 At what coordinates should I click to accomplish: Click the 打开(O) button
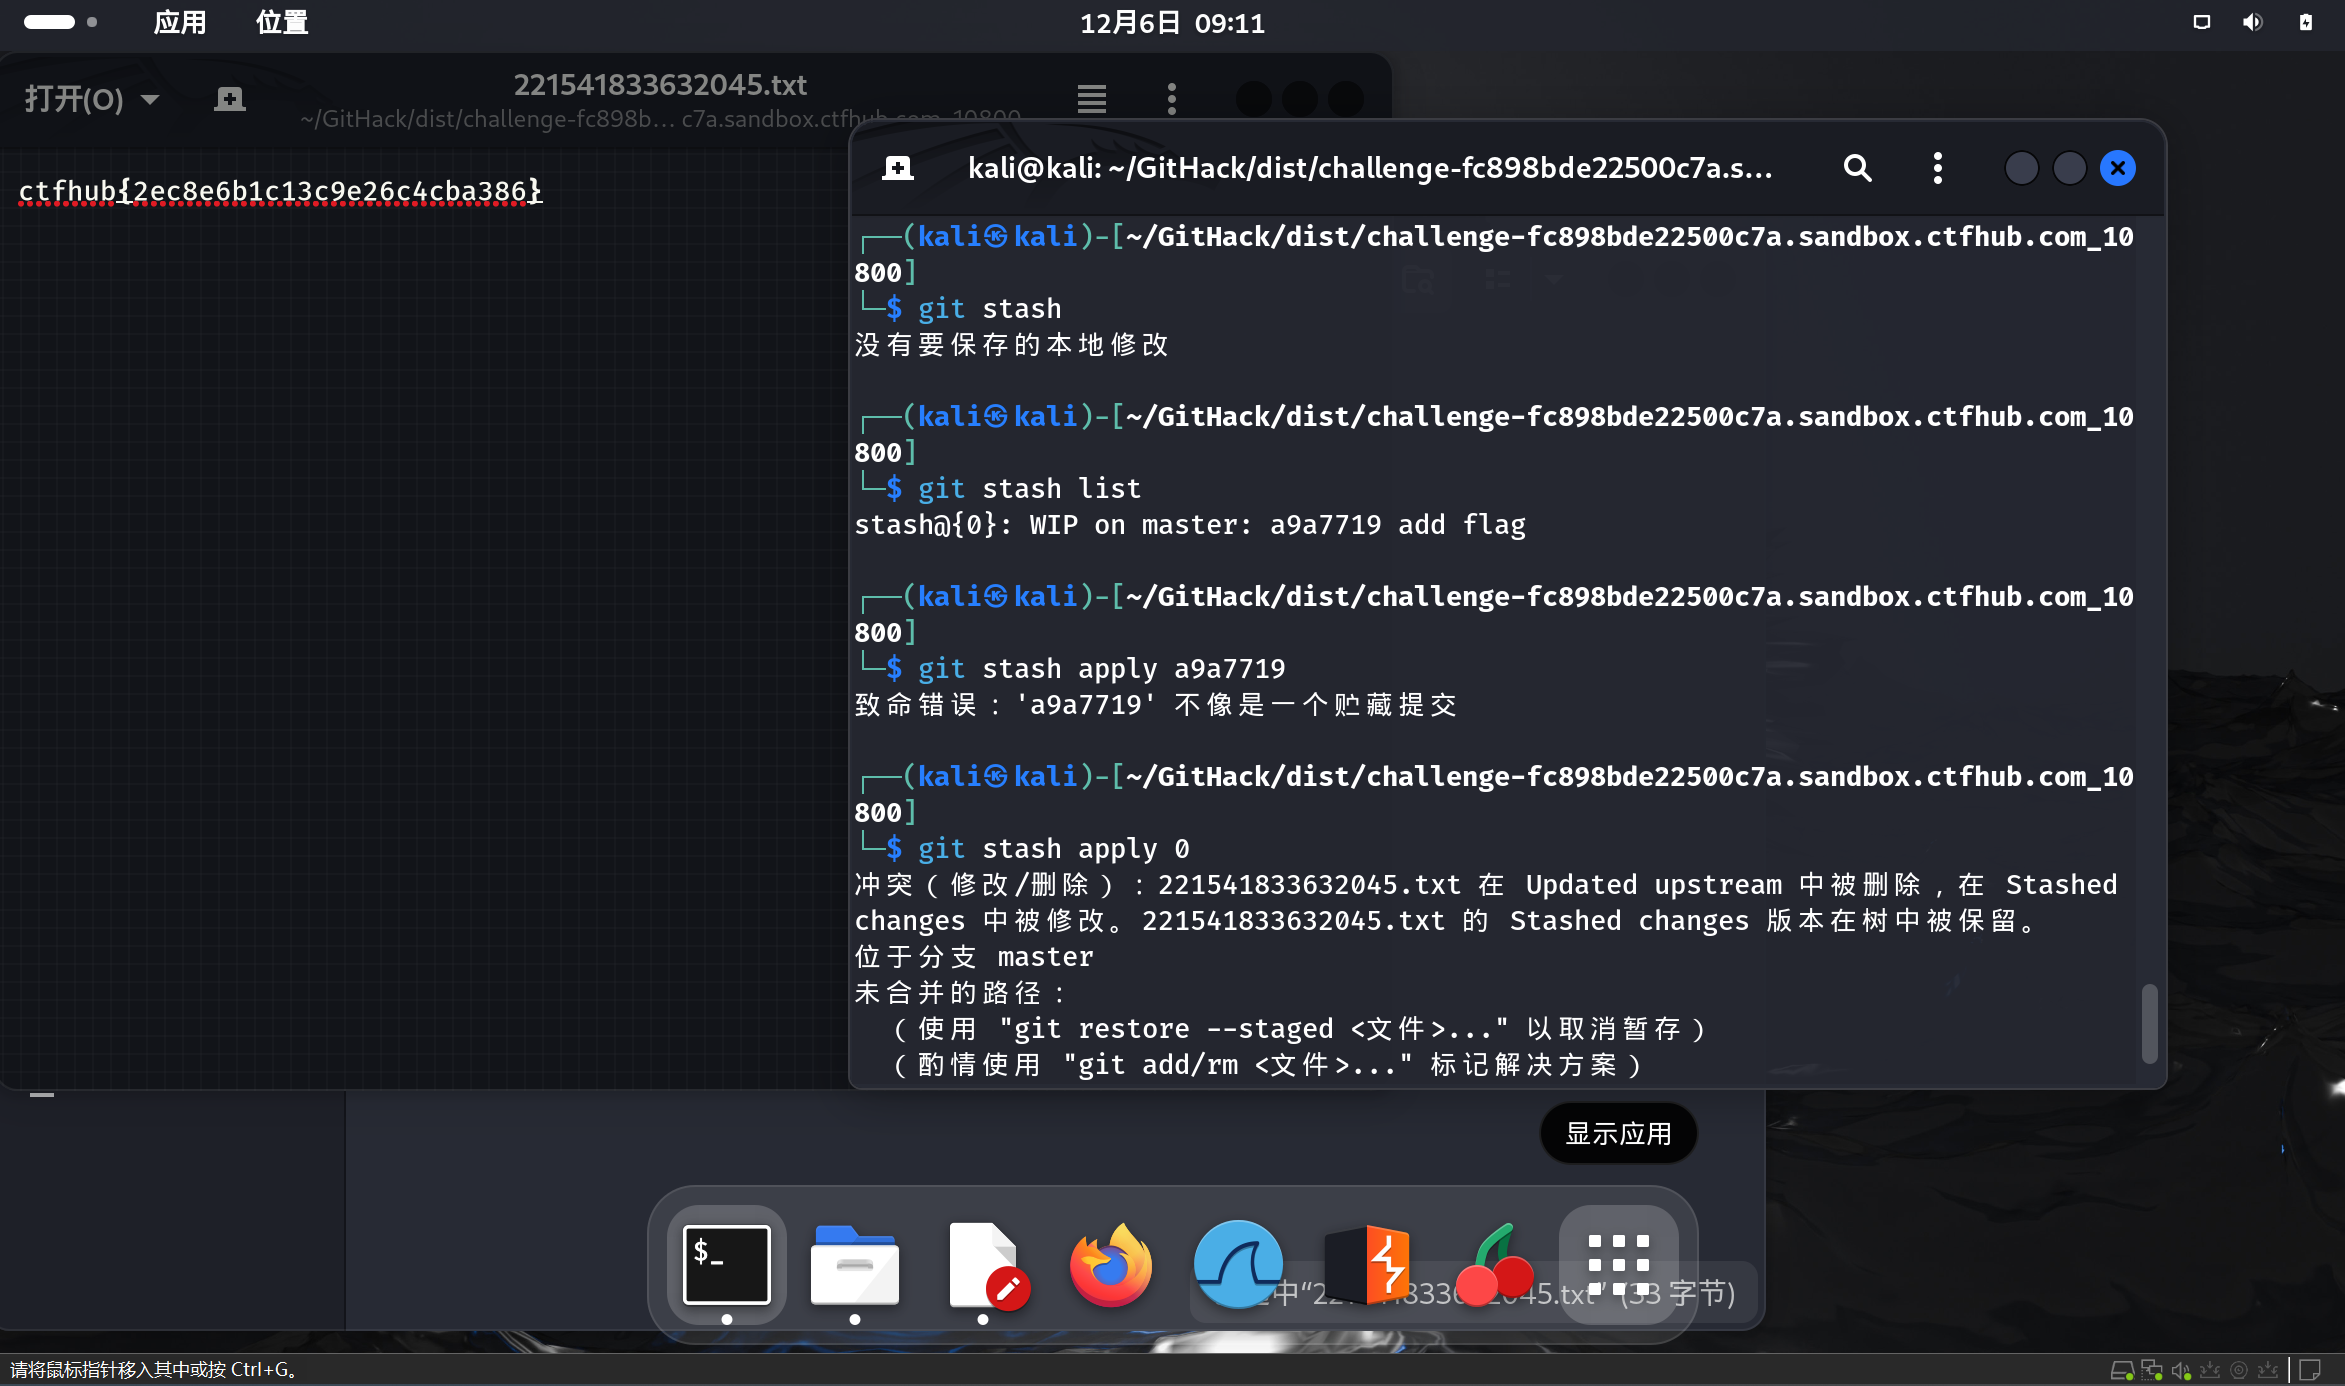[x=74, y=99]
